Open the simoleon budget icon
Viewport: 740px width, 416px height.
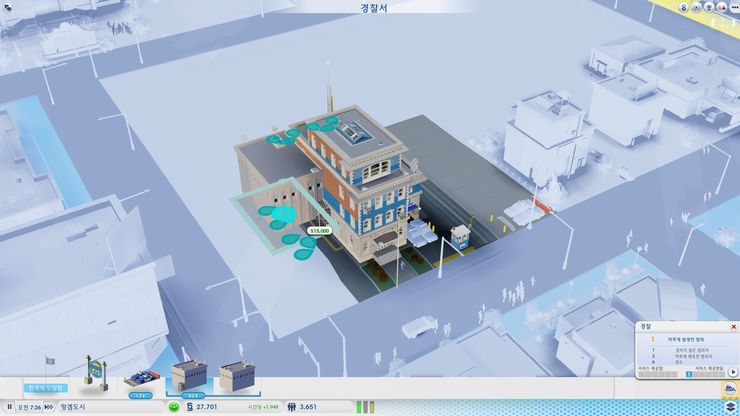click(x=190, y=407)
